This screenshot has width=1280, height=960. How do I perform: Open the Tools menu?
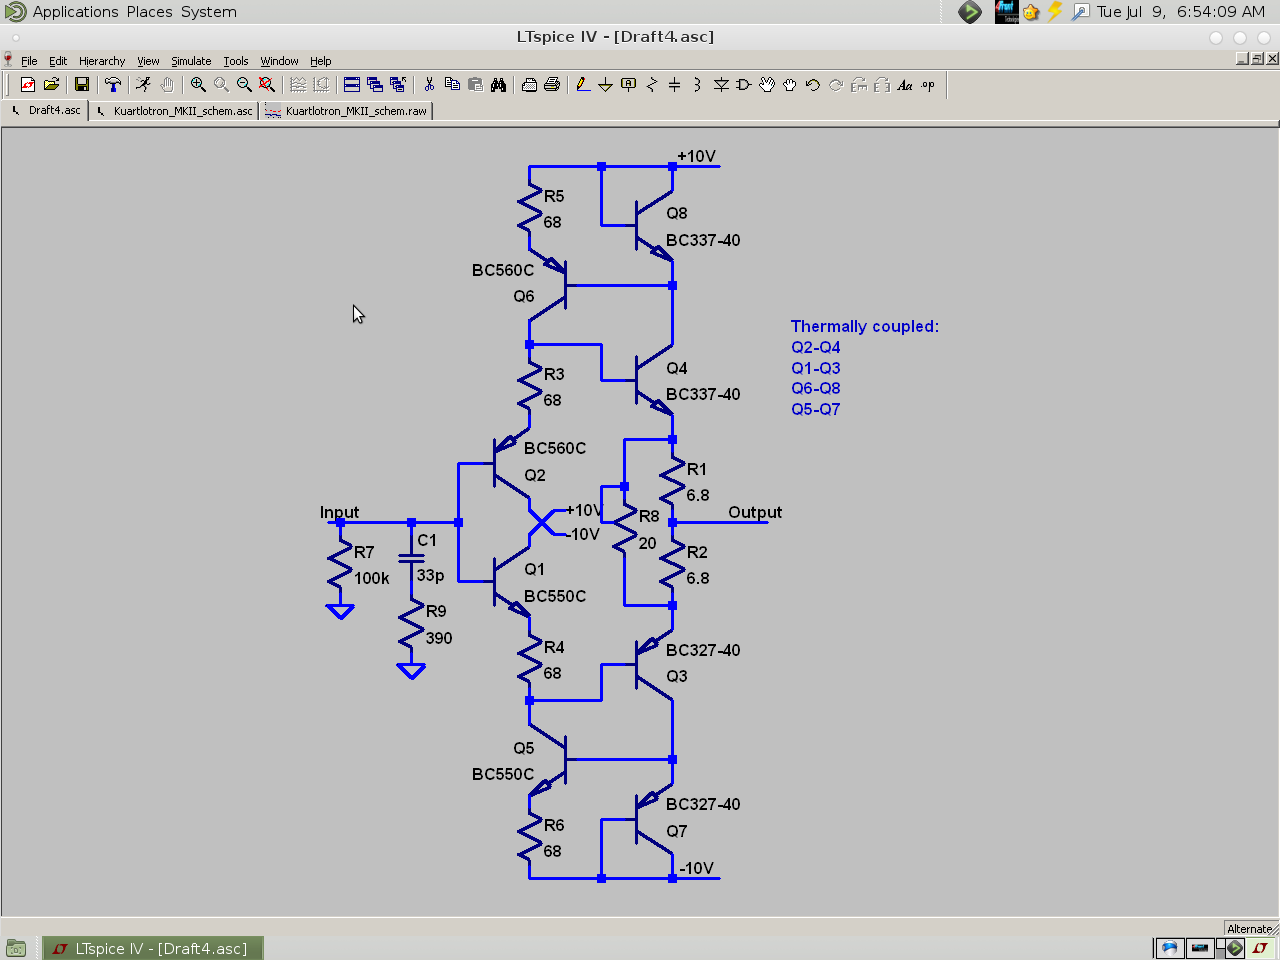tap(236, 61)
